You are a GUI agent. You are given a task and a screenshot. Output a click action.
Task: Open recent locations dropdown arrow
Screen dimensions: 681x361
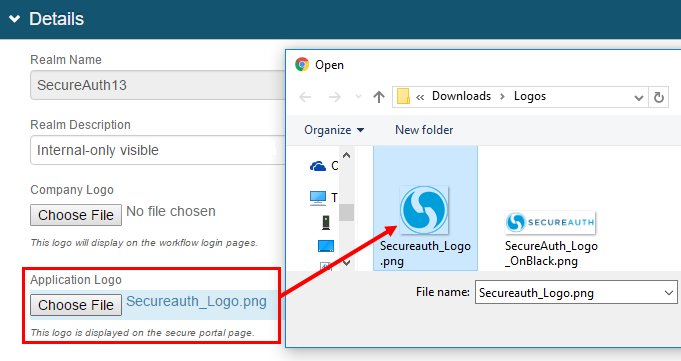click(358, 96)
